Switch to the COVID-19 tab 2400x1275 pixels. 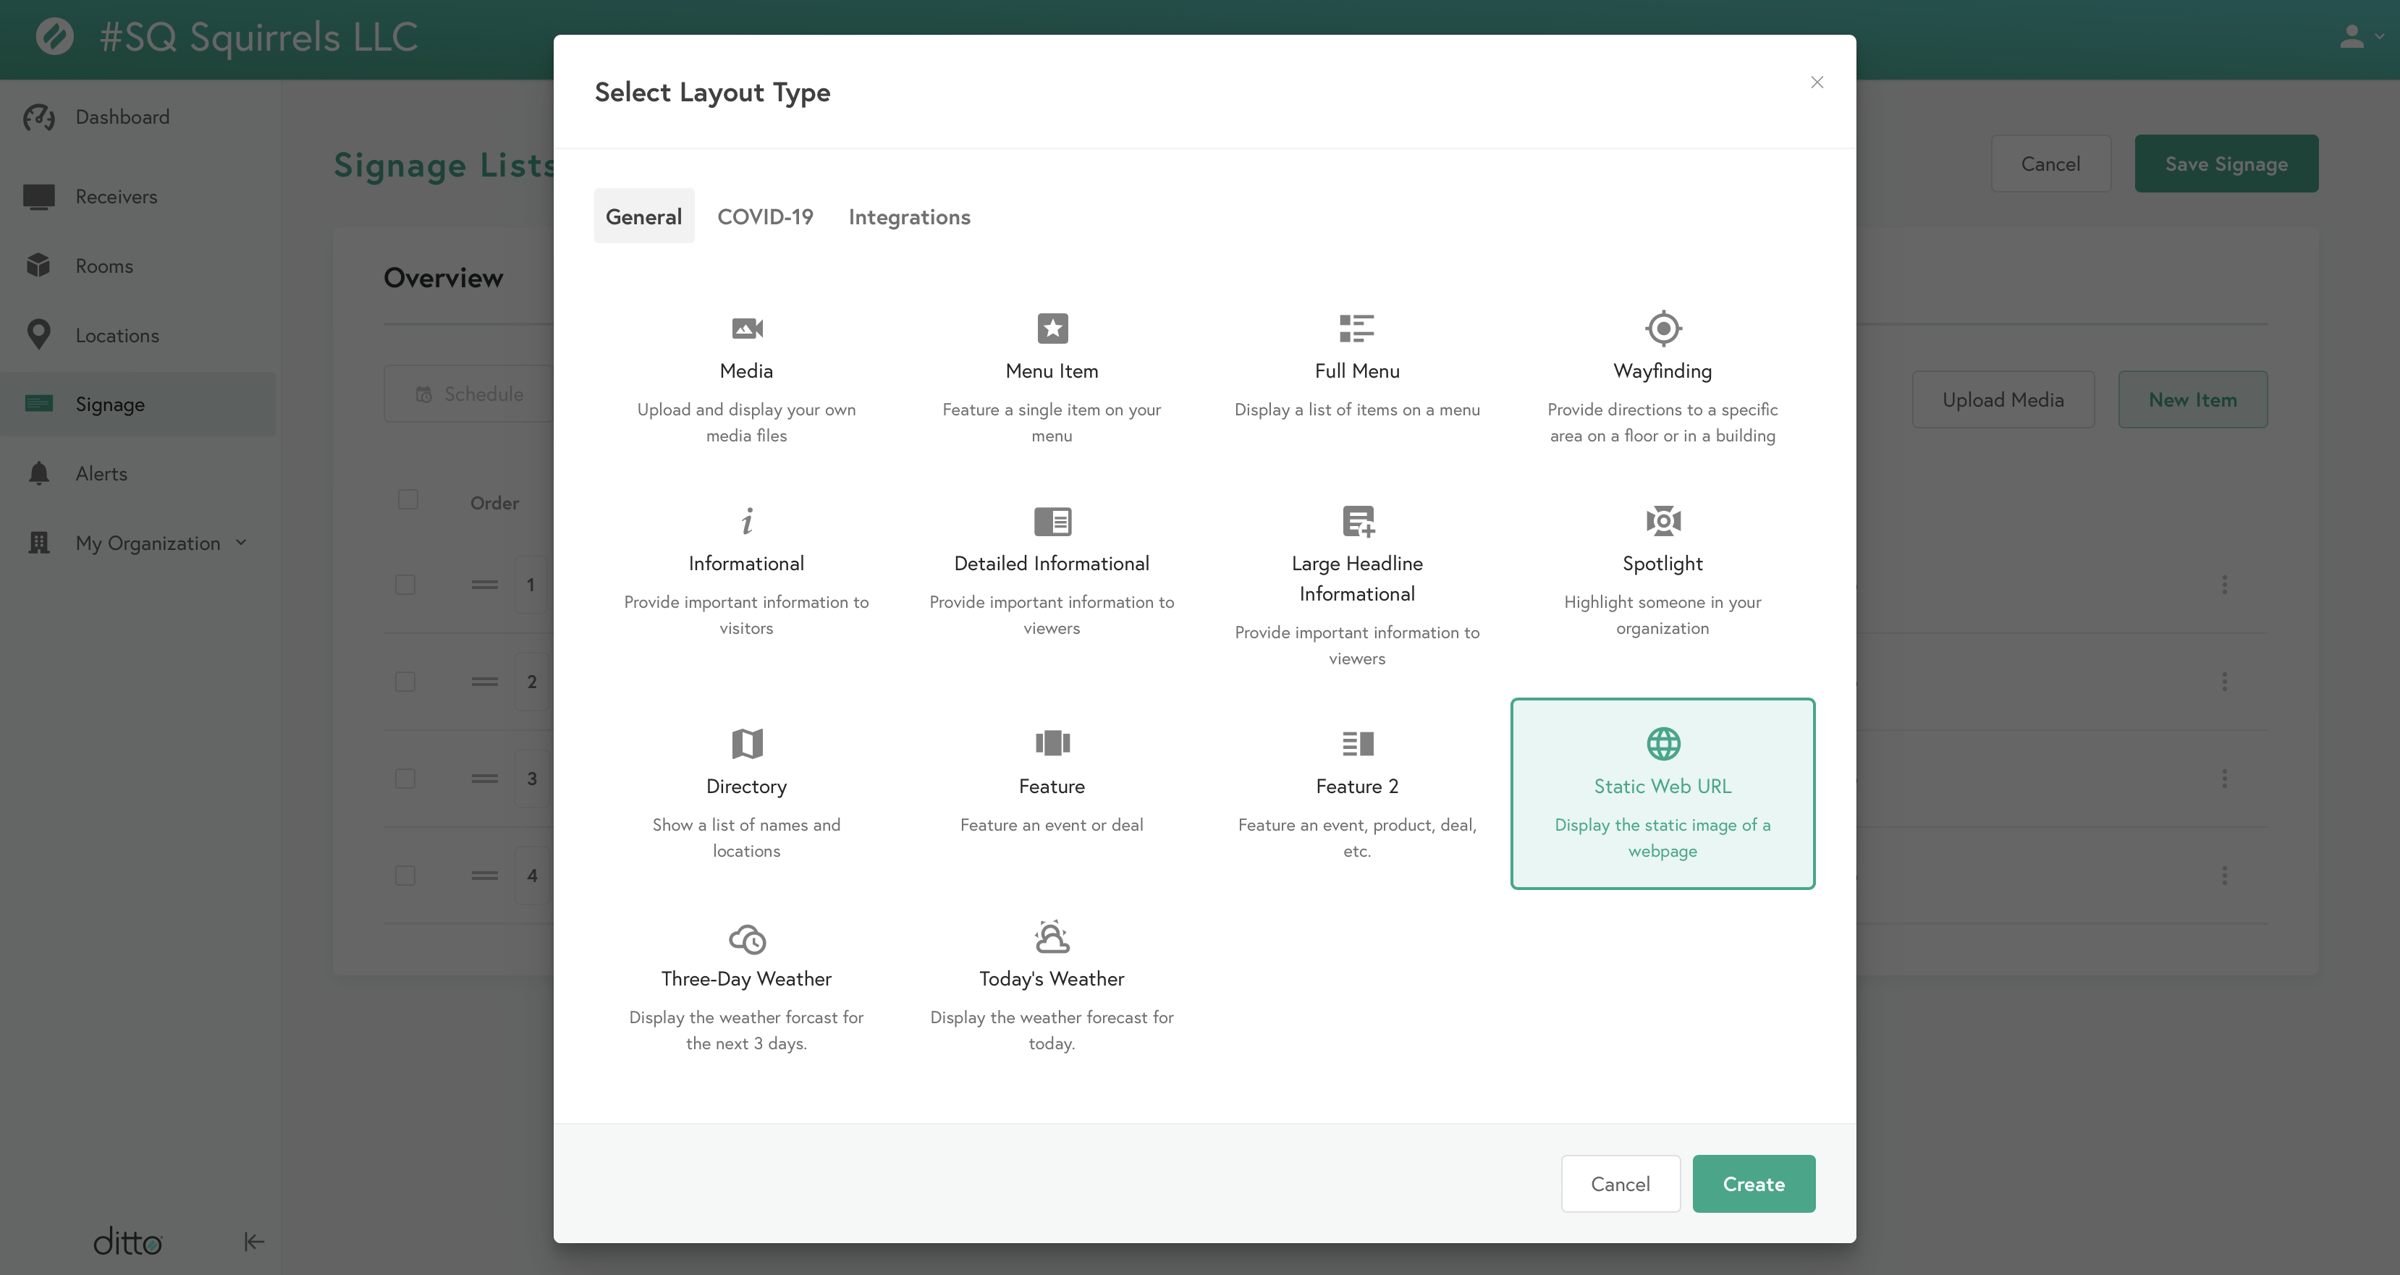pos(765,216)
